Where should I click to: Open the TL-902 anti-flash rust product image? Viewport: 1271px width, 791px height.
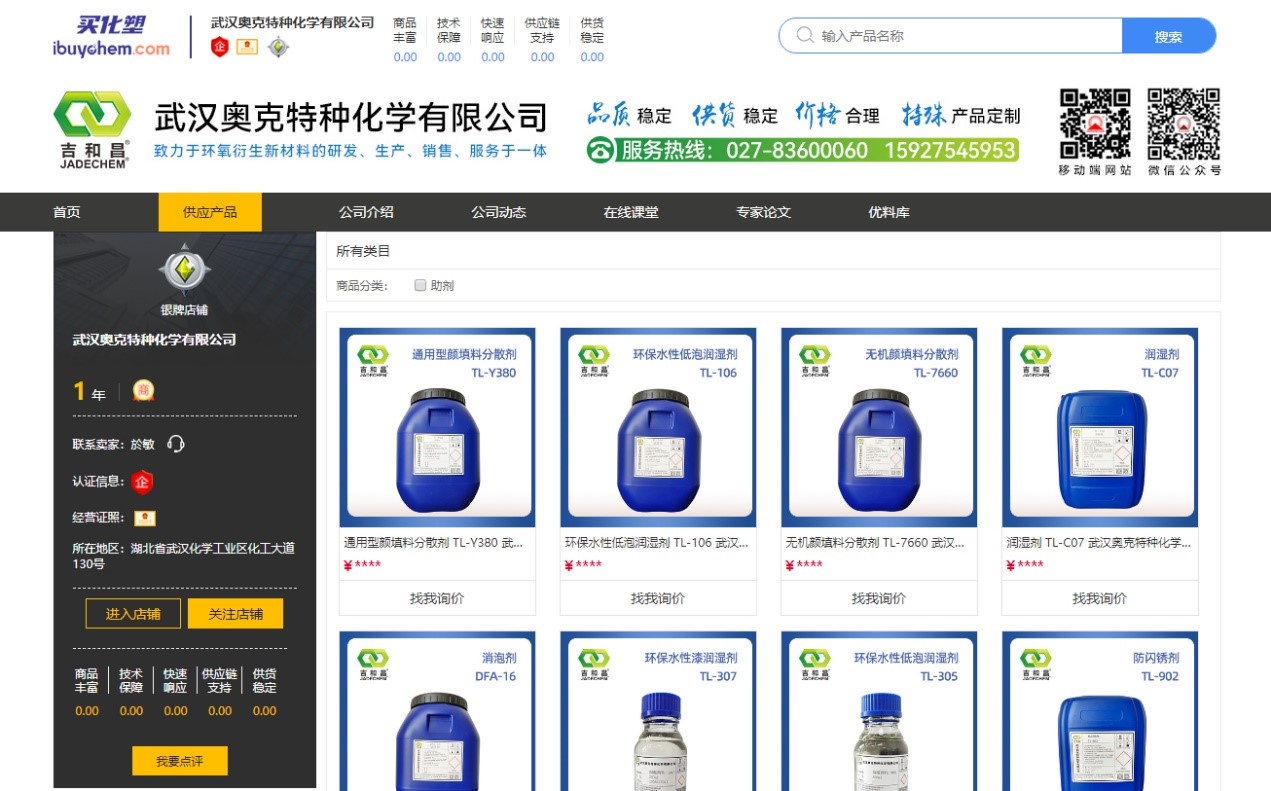click(1100, 710)
